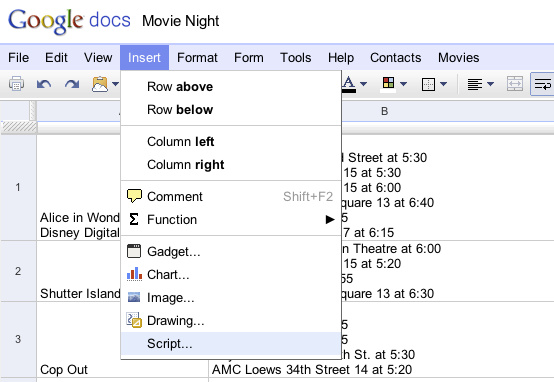Image resolution: width=554 pixels, height=382 pixels.
Task: Click the cell borders icon
Action: tap(428, 84)
